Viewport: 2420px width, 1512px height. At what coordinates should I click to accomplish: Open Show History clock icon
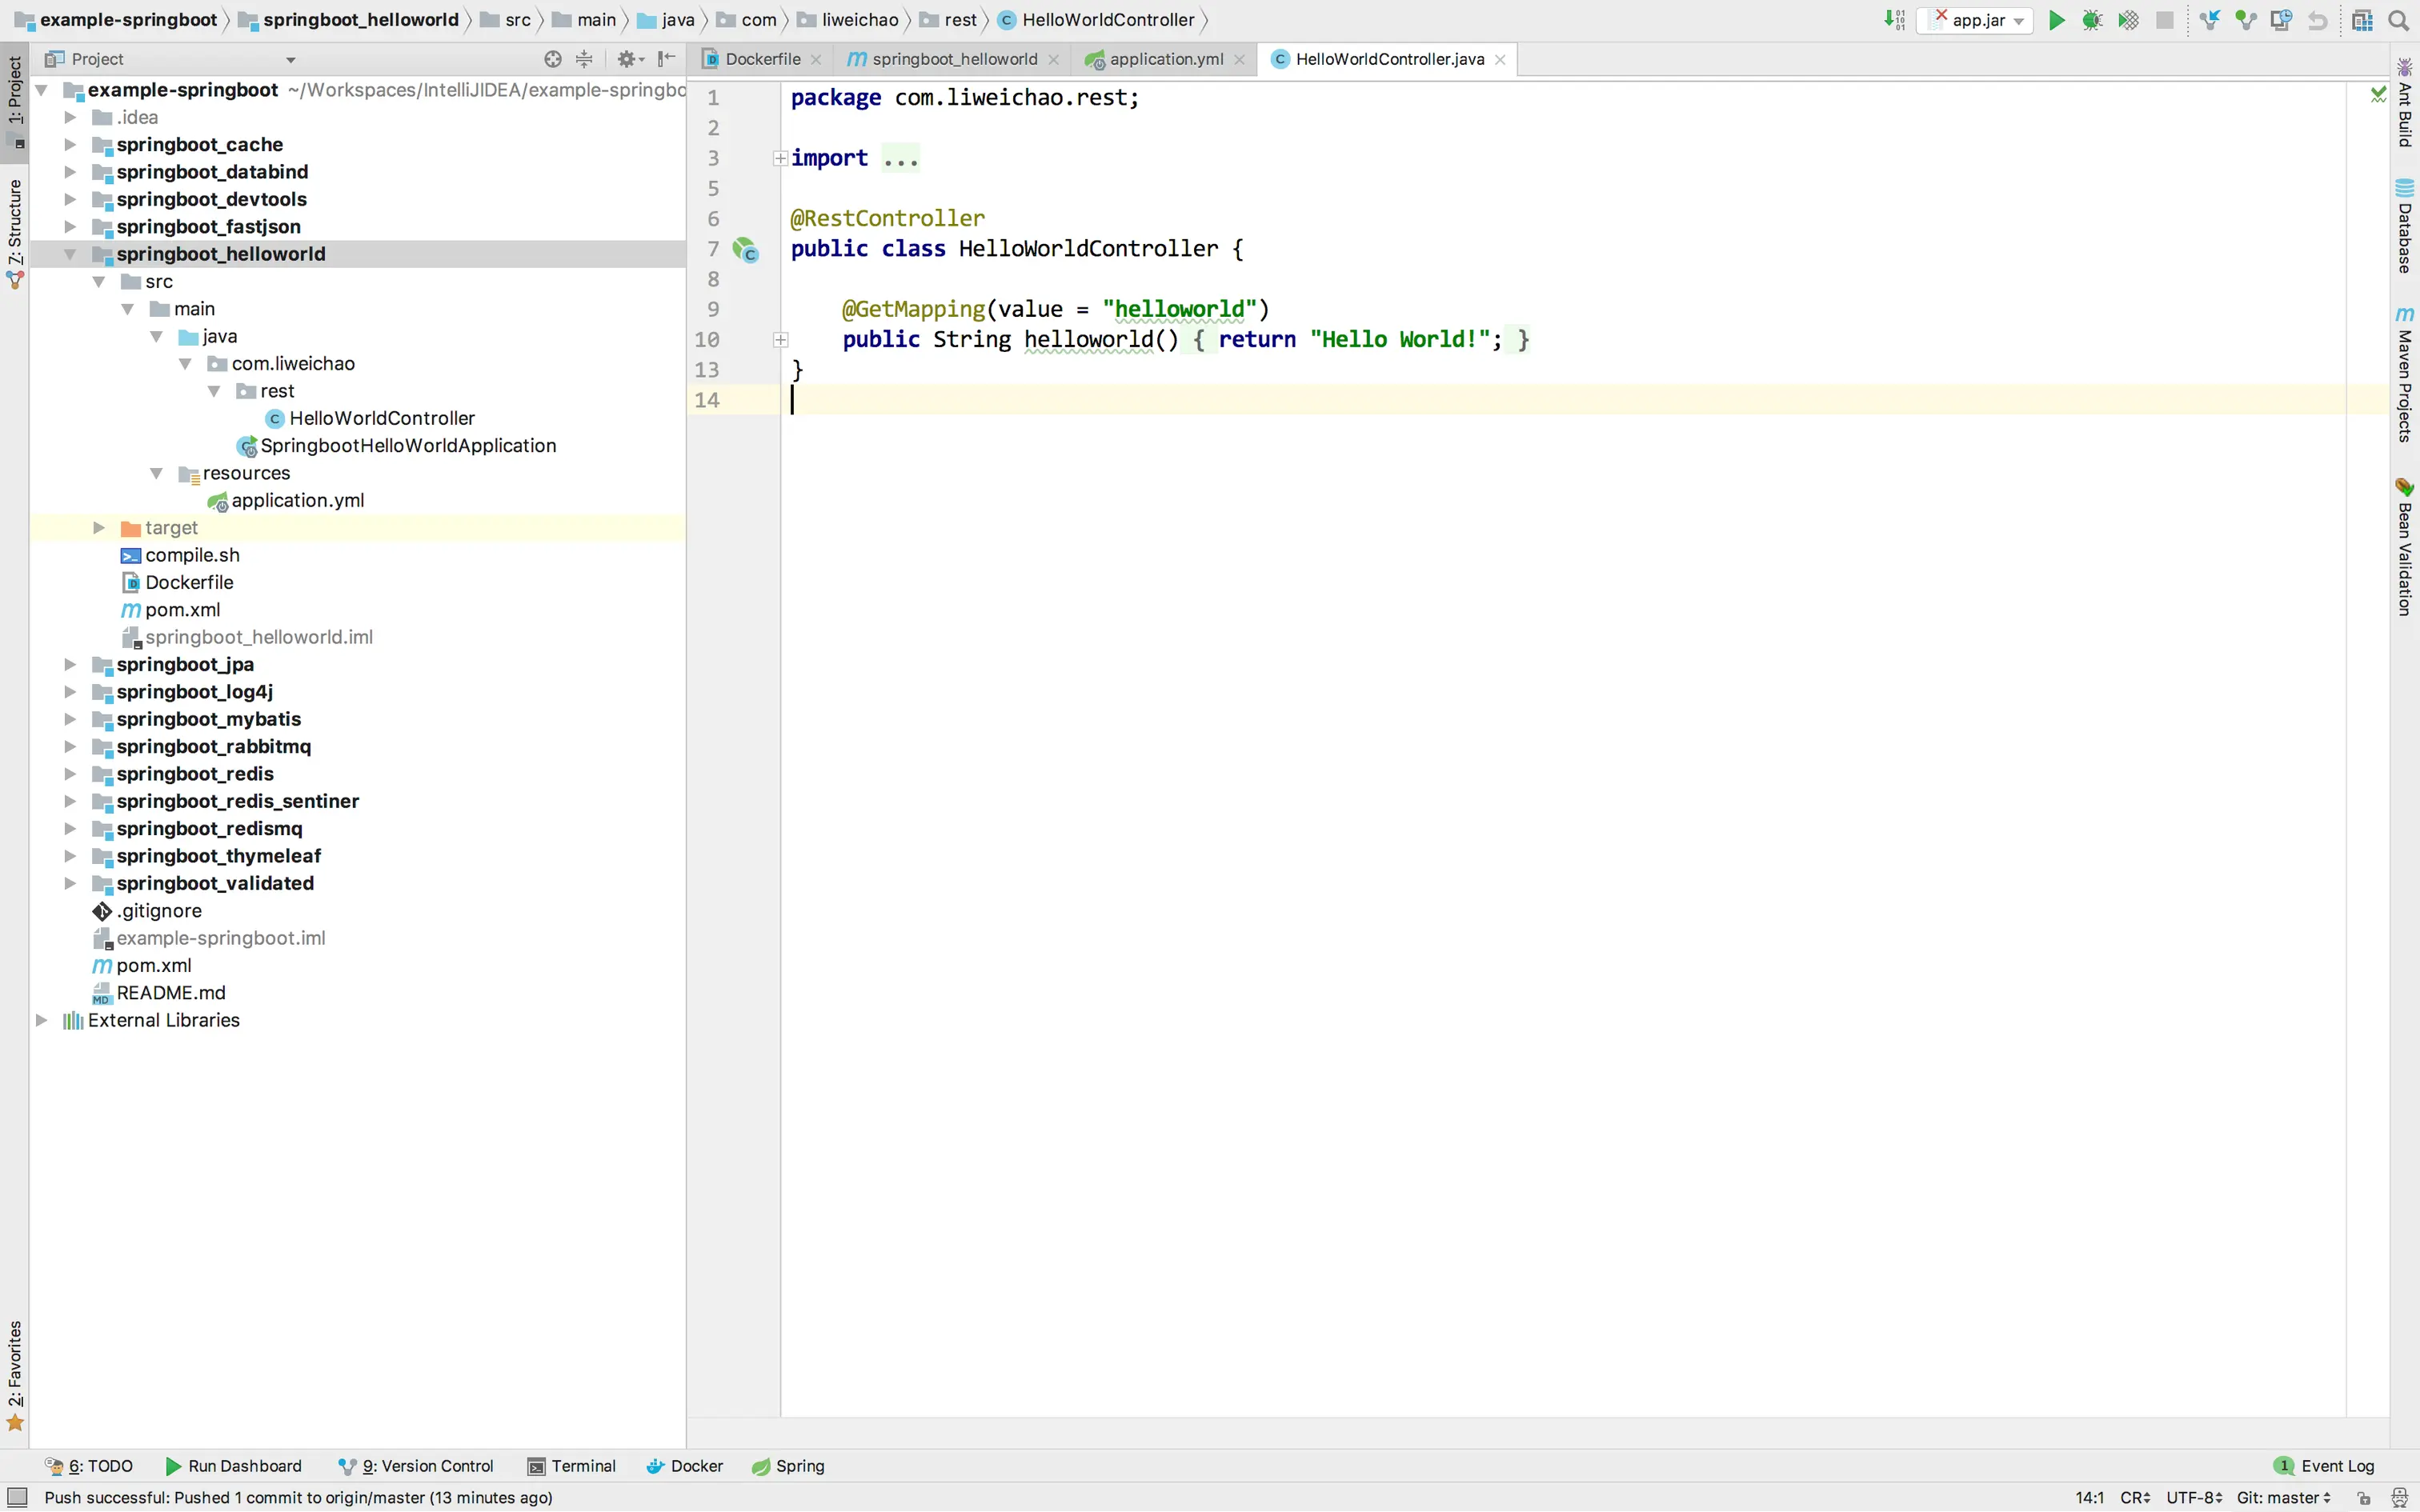tap(2281, 20)
